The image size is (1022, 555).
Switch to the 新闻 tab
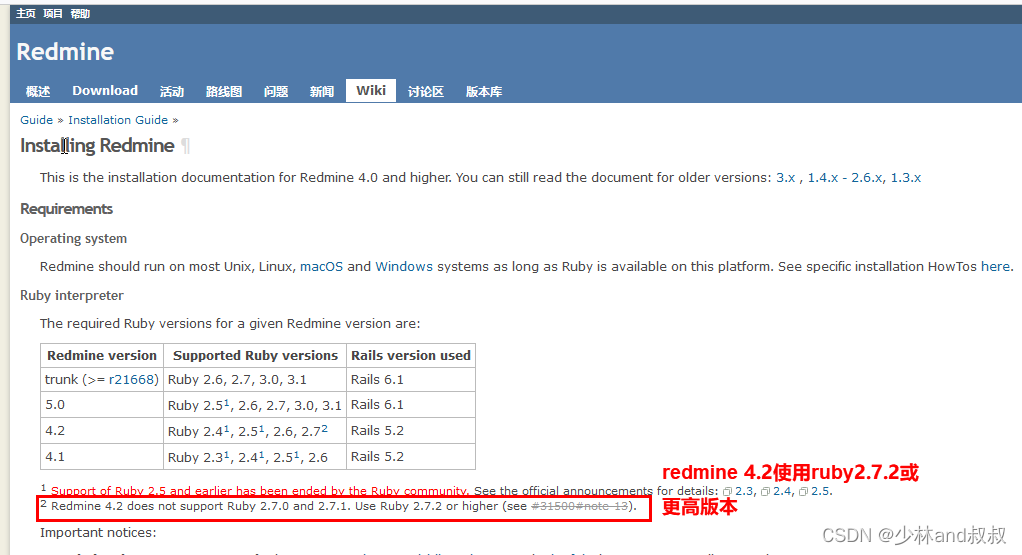321,91
